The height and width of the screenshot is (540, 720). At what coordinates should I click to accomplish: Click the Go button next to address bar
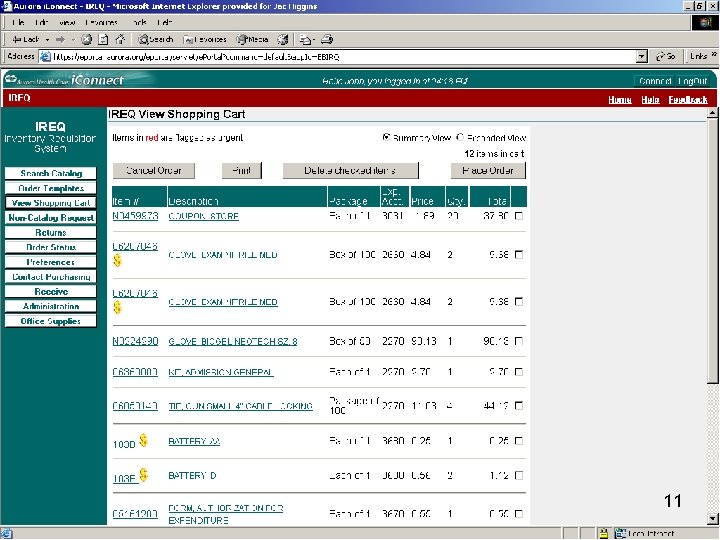(x=665, y=56)
